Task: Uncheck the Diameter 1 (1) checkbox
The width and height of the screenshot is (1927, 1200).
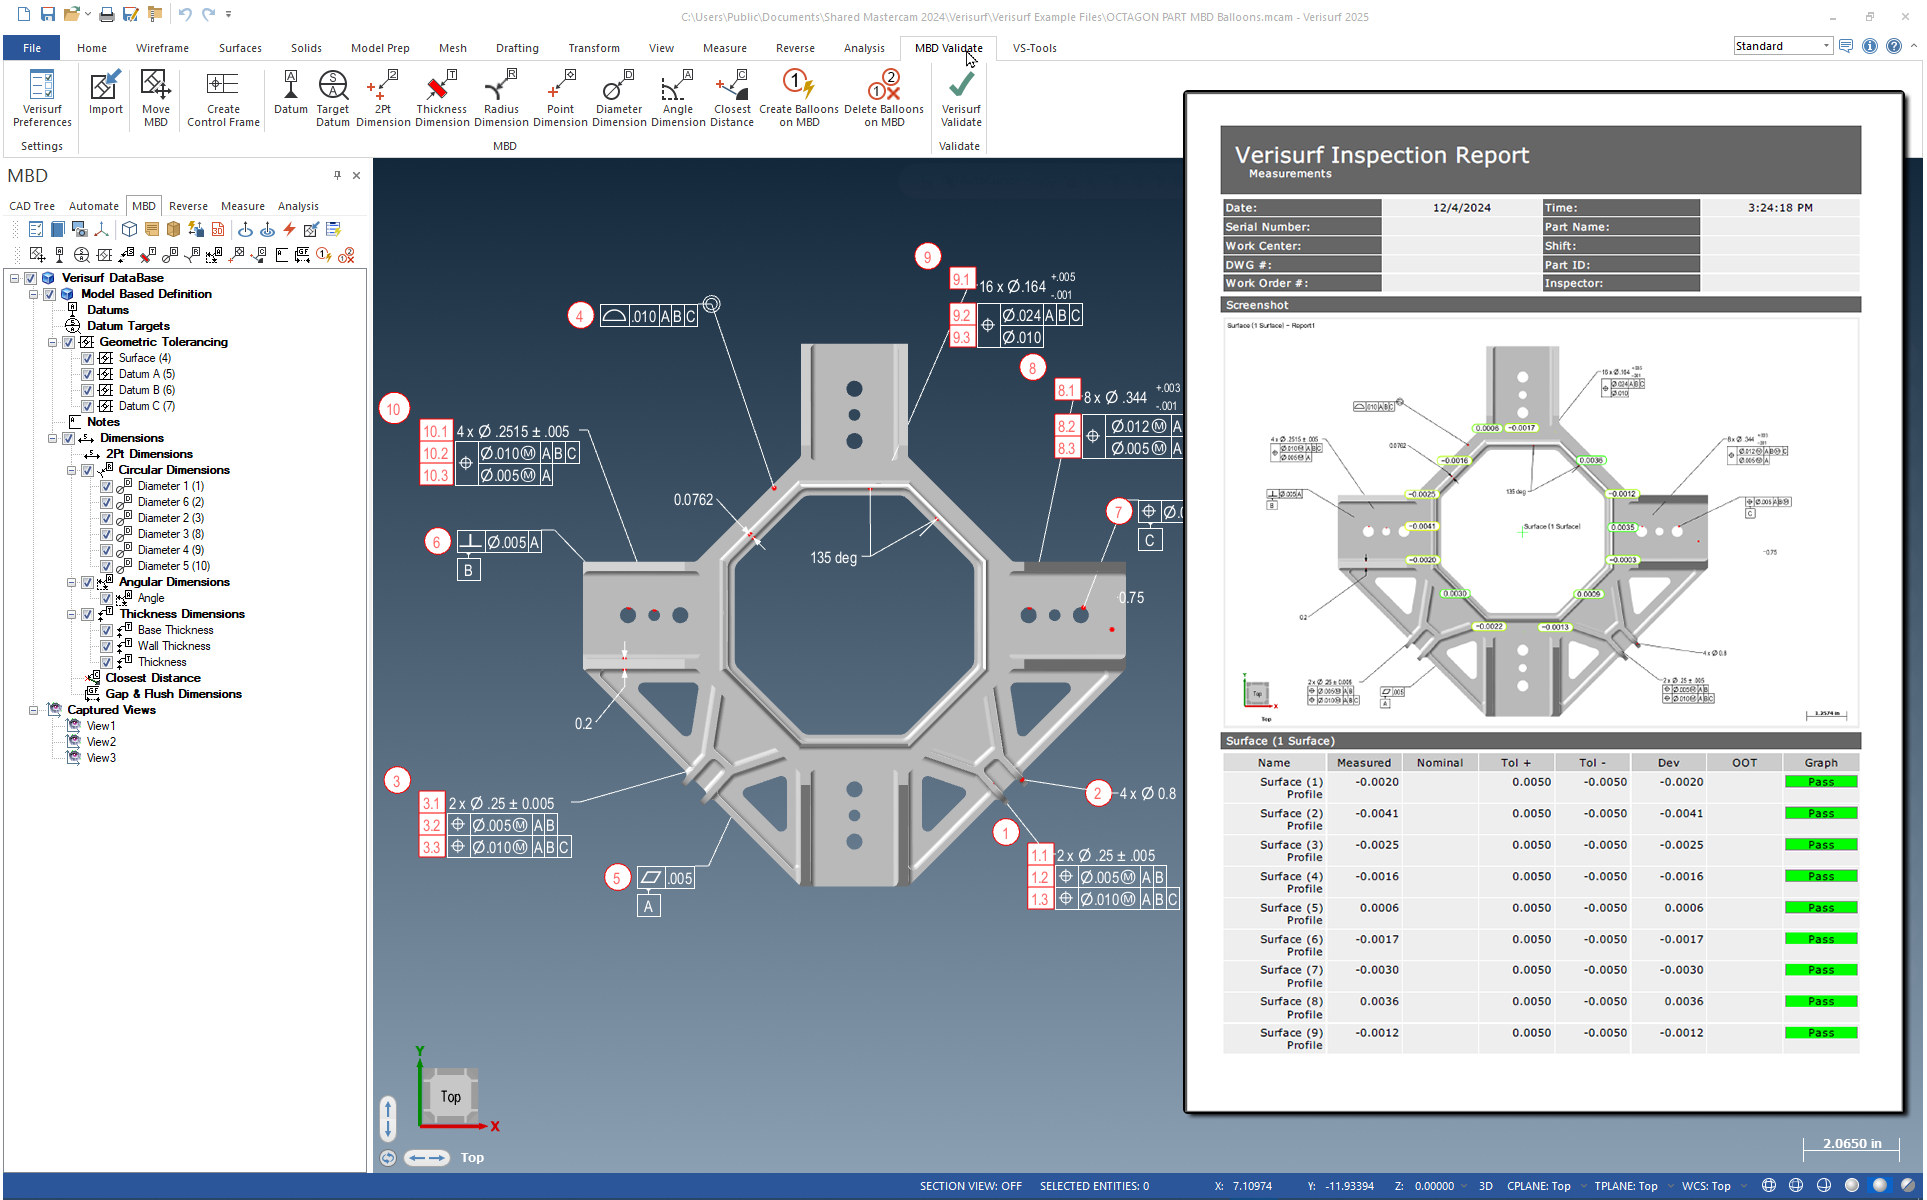Action: coord(107,486)
